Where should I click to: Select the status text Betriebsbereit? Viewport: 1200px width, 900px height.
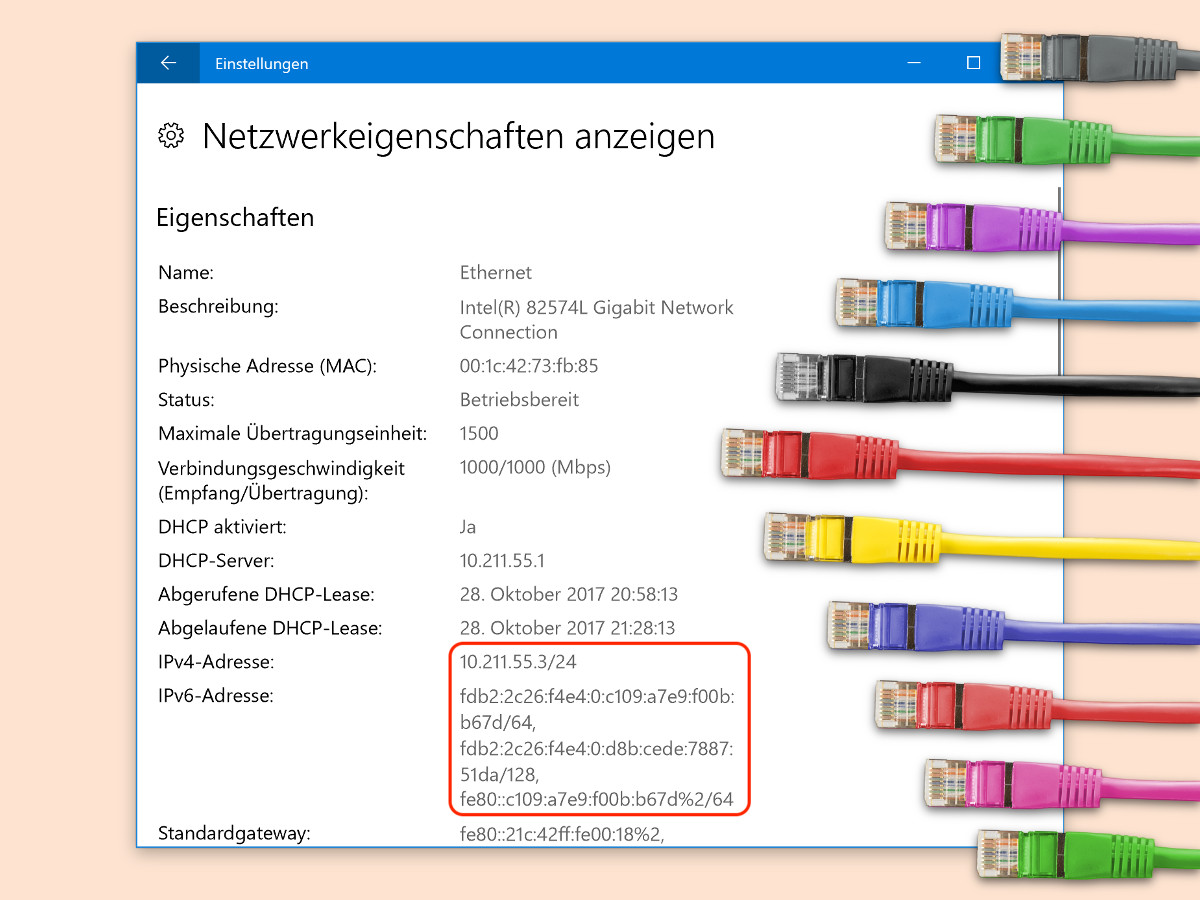coord(519,399)
